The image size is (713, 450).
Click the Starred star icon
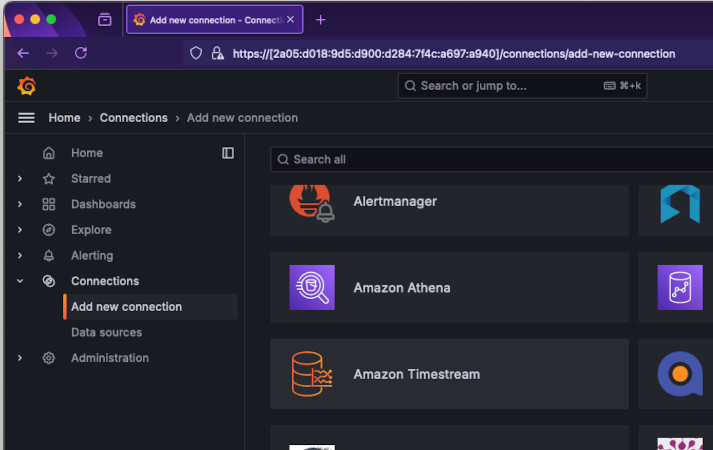tap(49, 179)
